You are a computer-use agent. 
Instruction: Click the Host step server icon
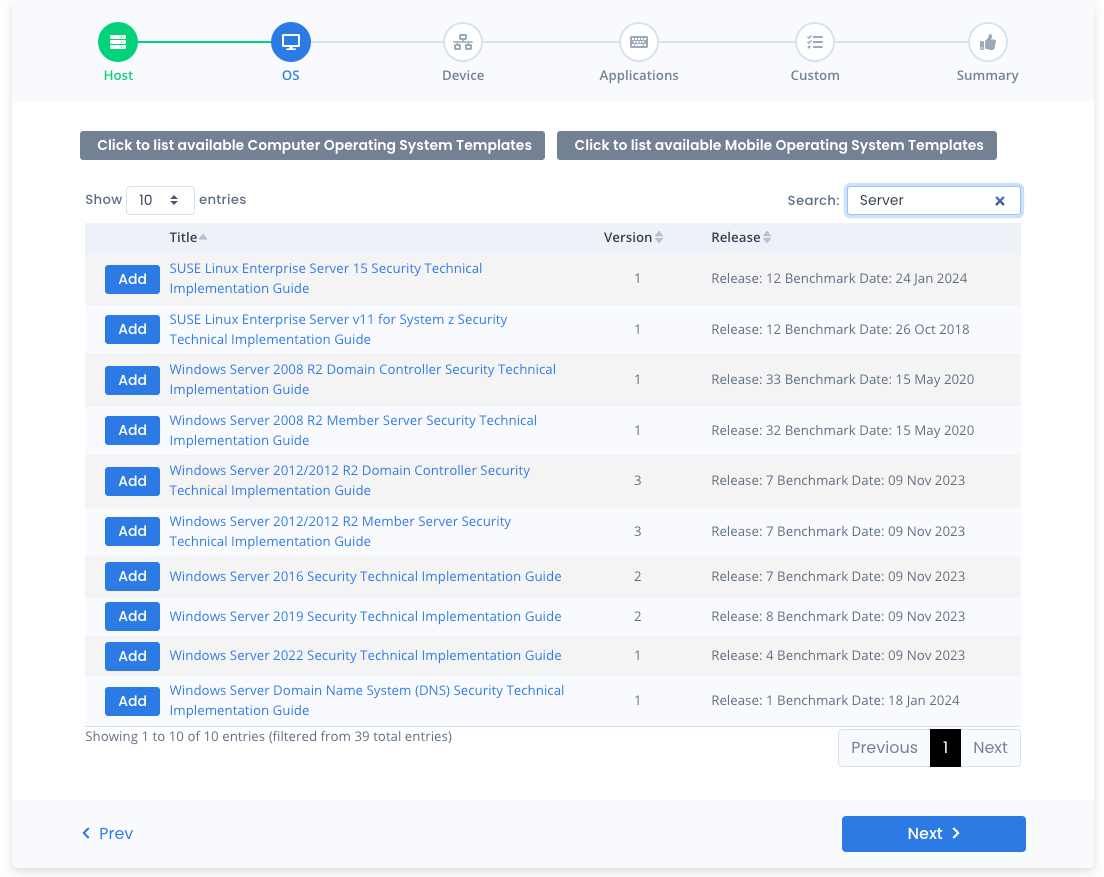pyautogui.click(x=118, y=42)
